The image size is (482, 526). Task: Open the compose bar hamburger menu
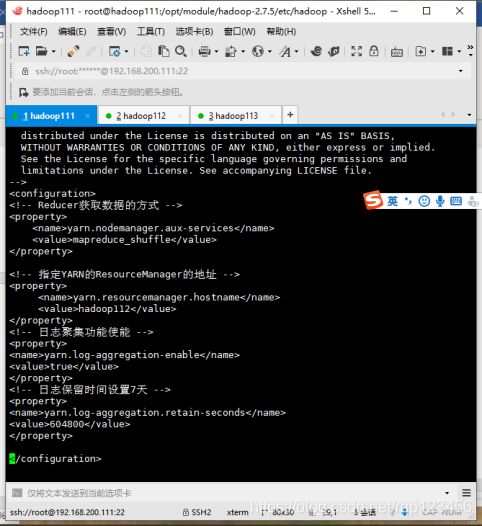[466, 493]
